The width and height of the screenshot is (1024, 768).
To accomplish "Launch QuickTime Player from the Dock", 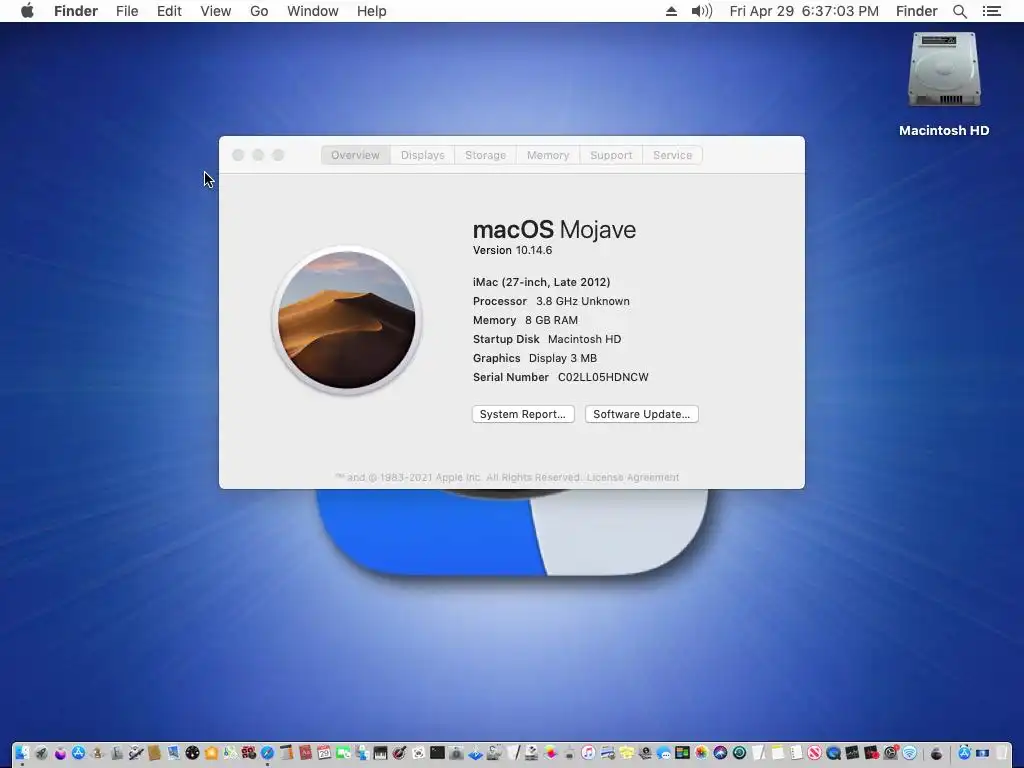I will coord(833,753).
